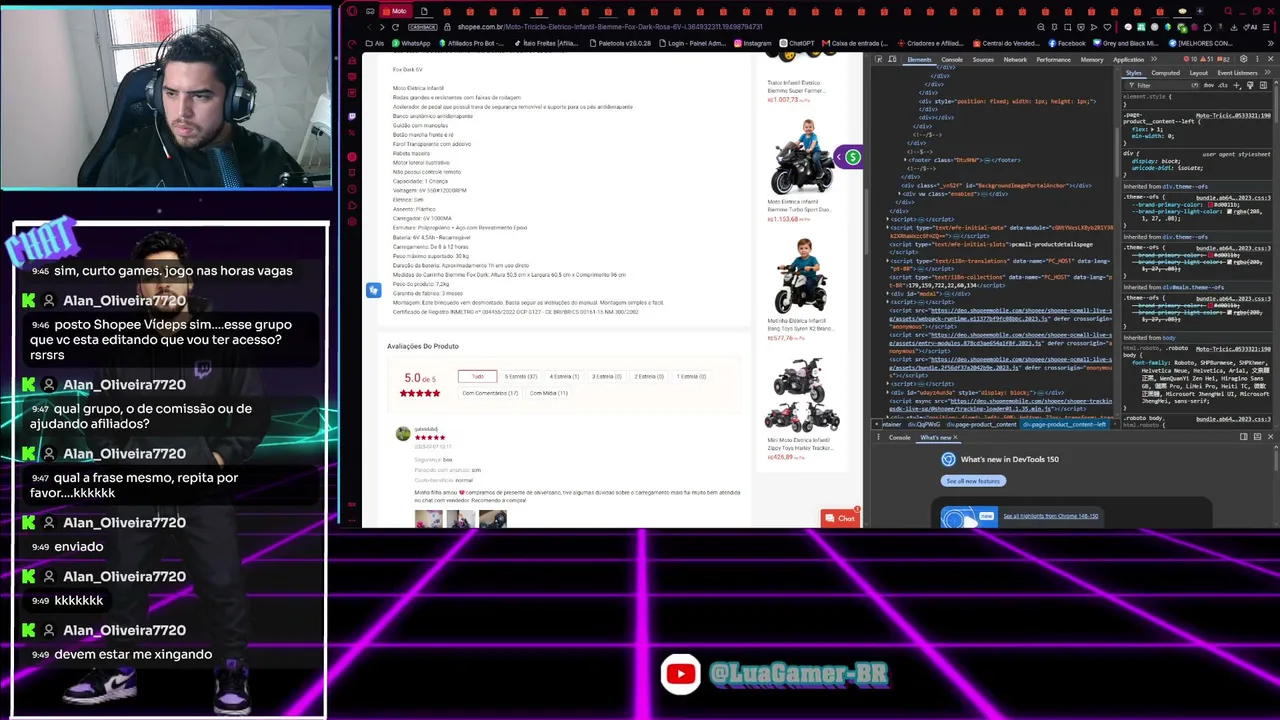
Task: Filter reviews Com Comentários
Action: (x=490, y=393)
